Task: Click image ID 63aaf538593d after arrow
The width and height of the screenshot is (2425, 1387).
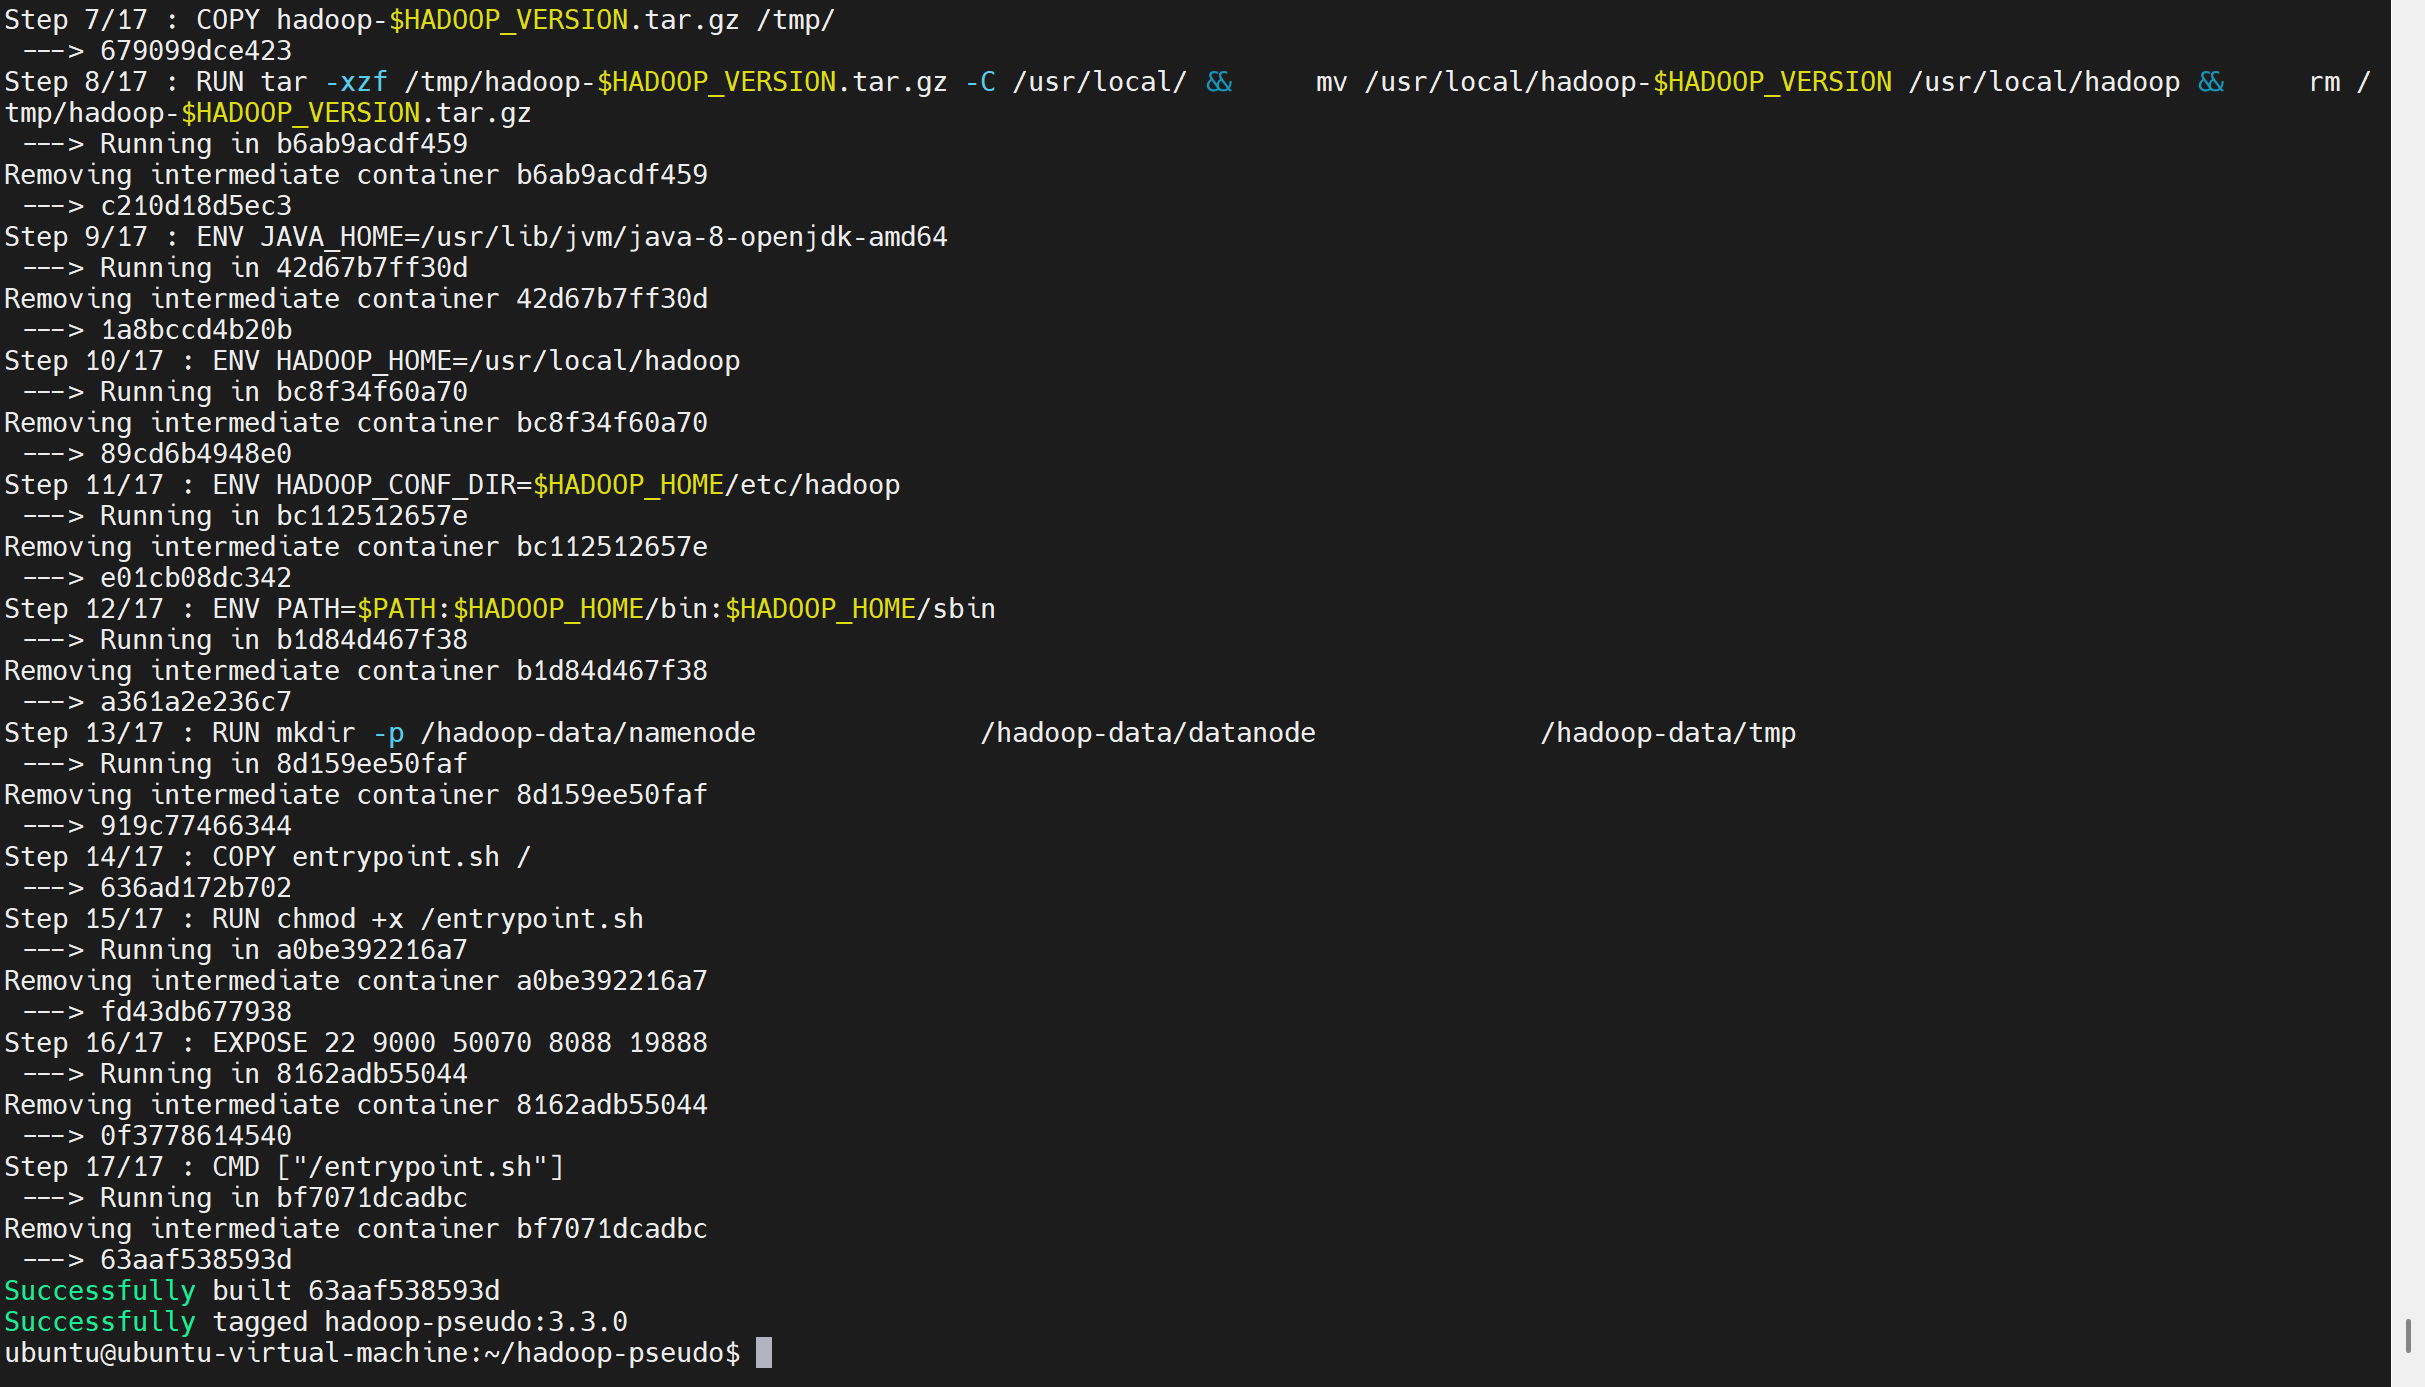Action: click(196, 1260)
